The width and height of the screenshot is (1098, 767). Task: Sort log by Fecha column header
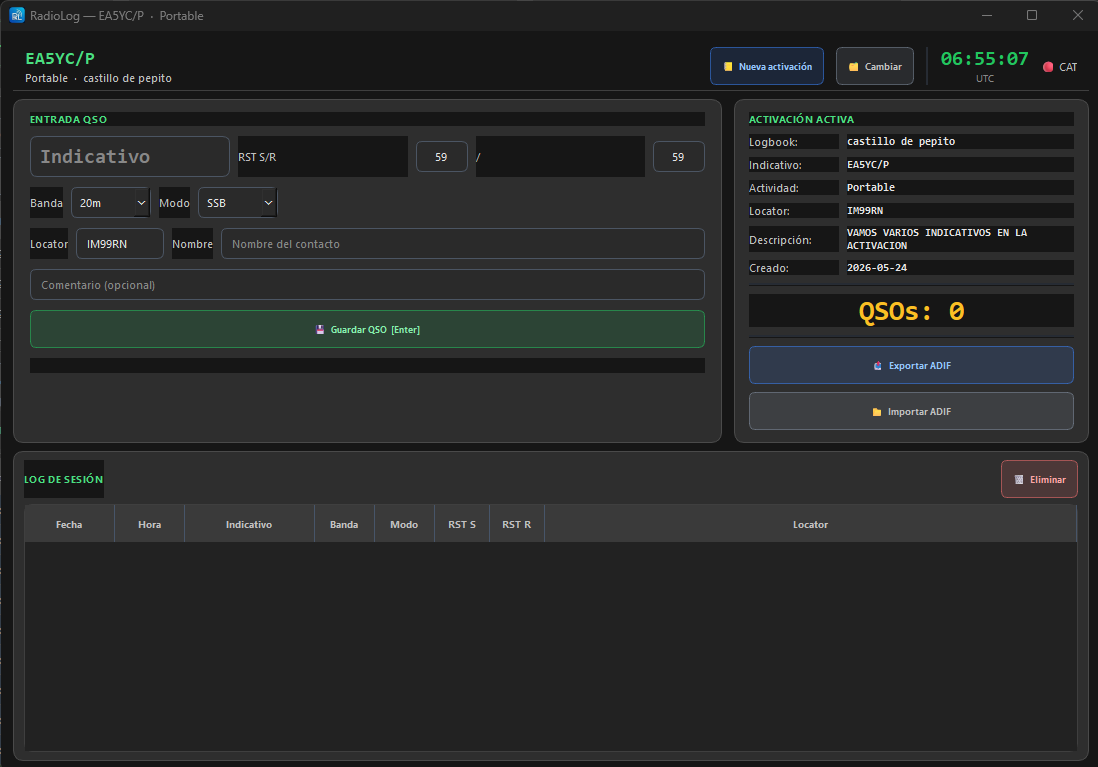69,525
